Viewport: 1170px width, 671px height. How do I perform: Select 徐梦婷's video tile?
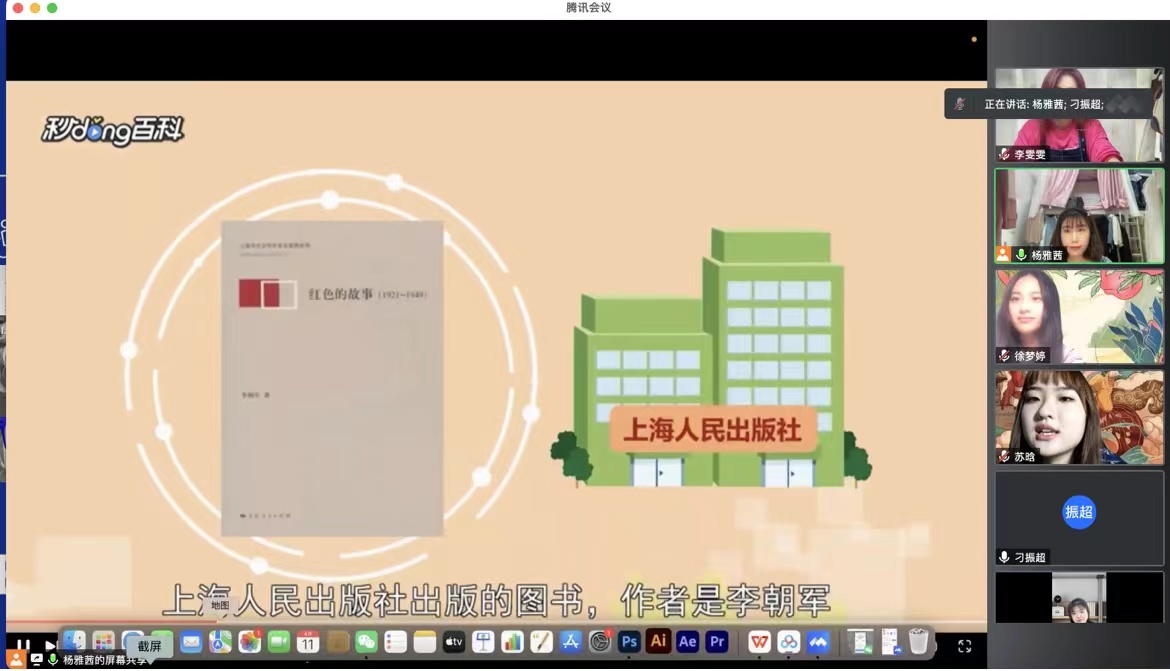1079,316
